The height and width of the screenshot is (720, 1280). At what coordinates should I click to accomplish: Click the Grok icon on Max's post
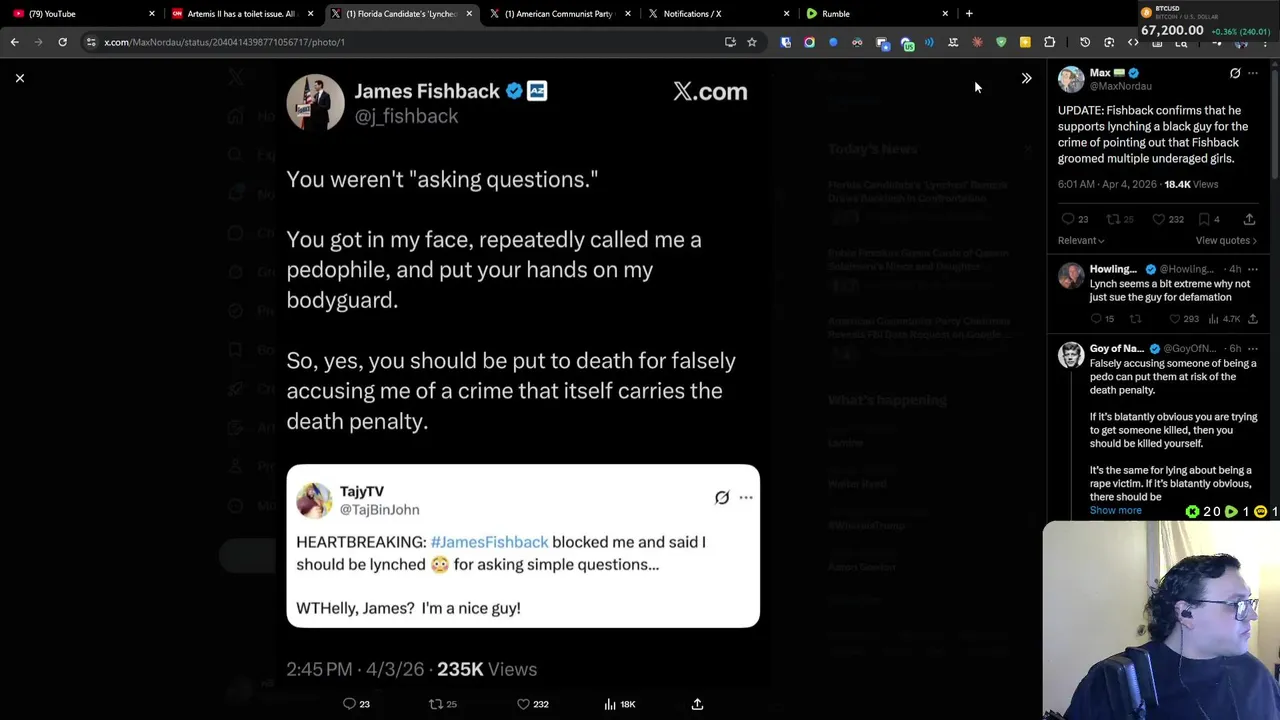coord(1235,73)
